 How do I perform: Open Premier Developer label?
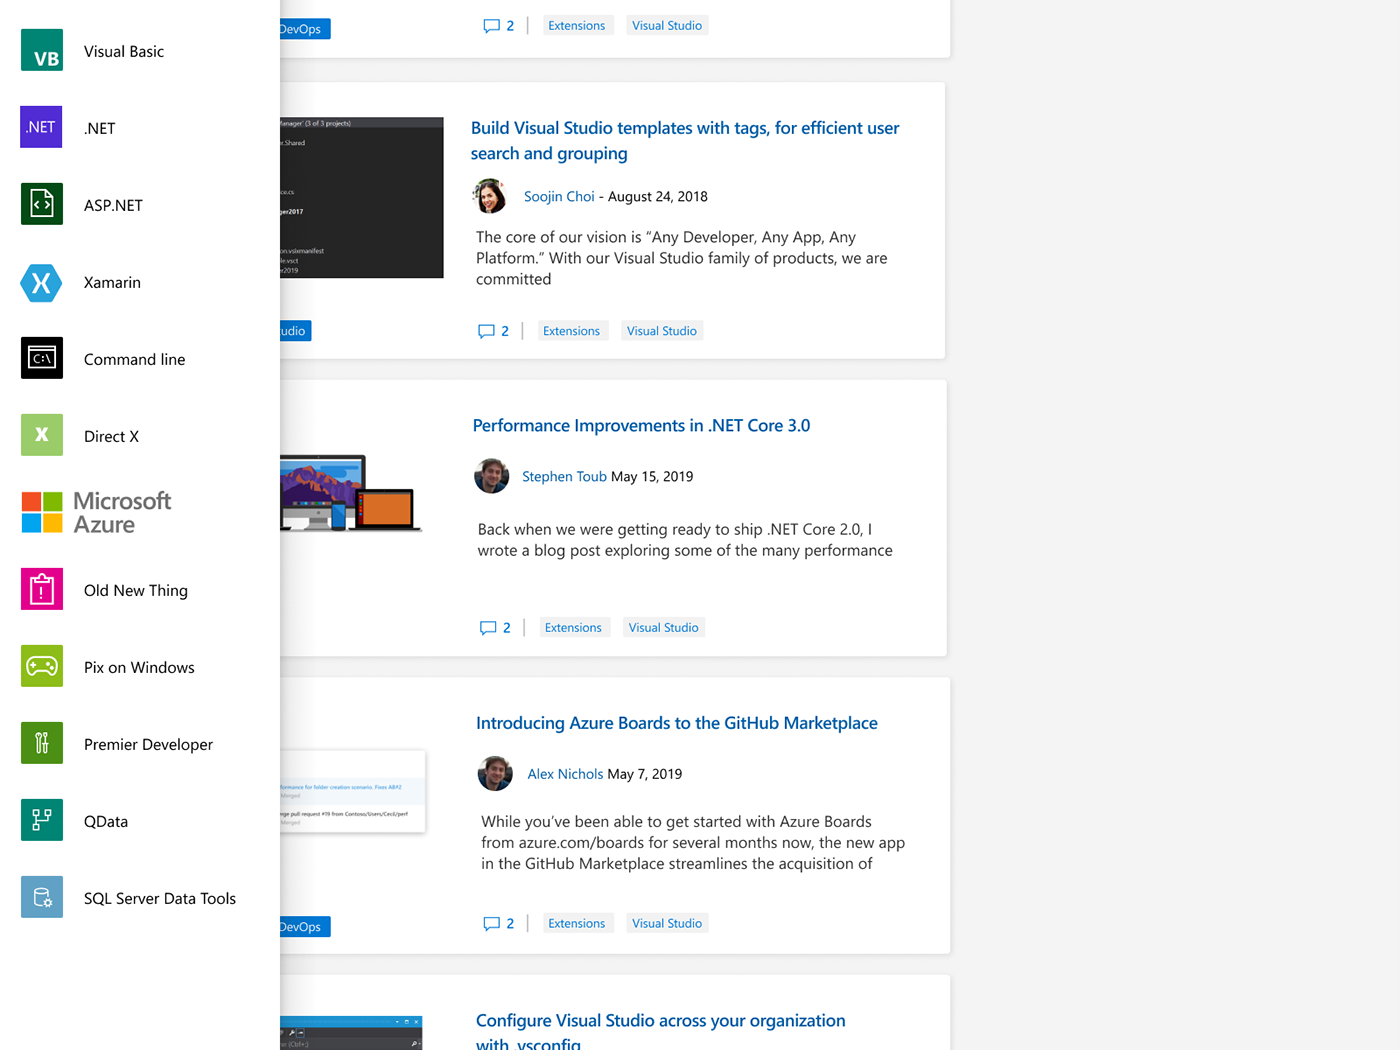tap(148, 744)
